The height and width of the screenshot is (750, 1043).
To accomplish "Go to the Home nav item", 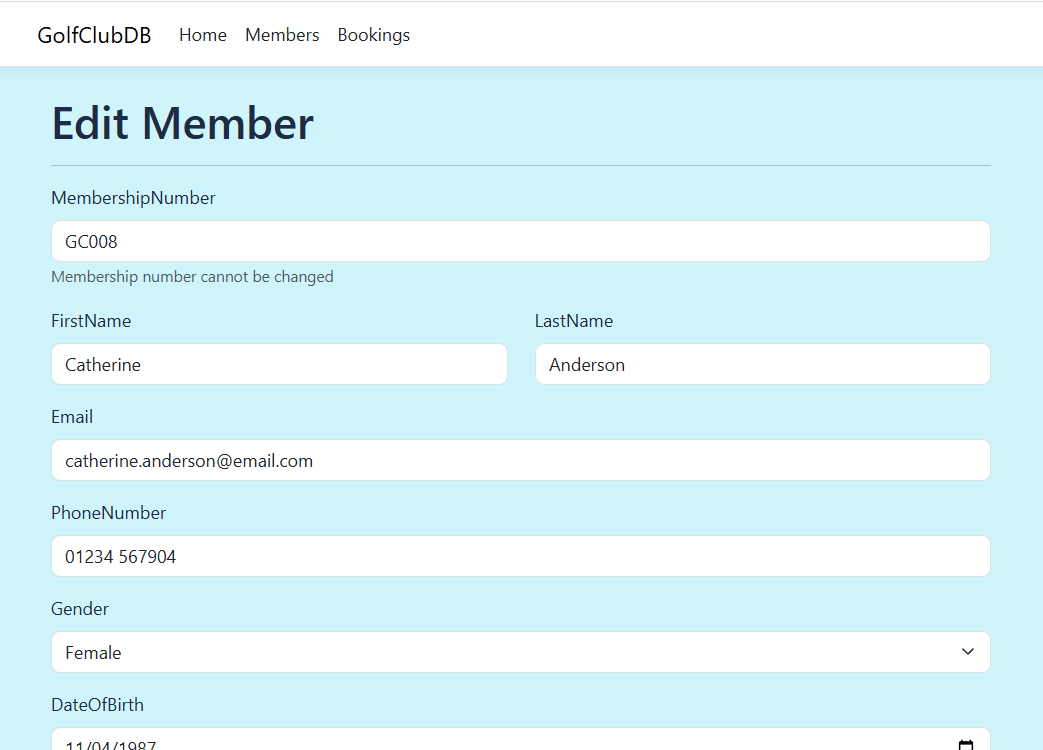I will (x=203, y=35).
